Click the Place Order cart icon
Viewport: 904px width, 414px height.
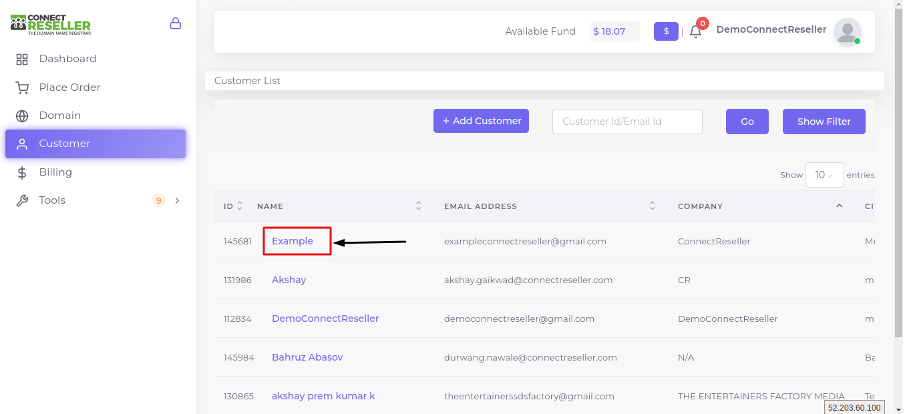22,88
